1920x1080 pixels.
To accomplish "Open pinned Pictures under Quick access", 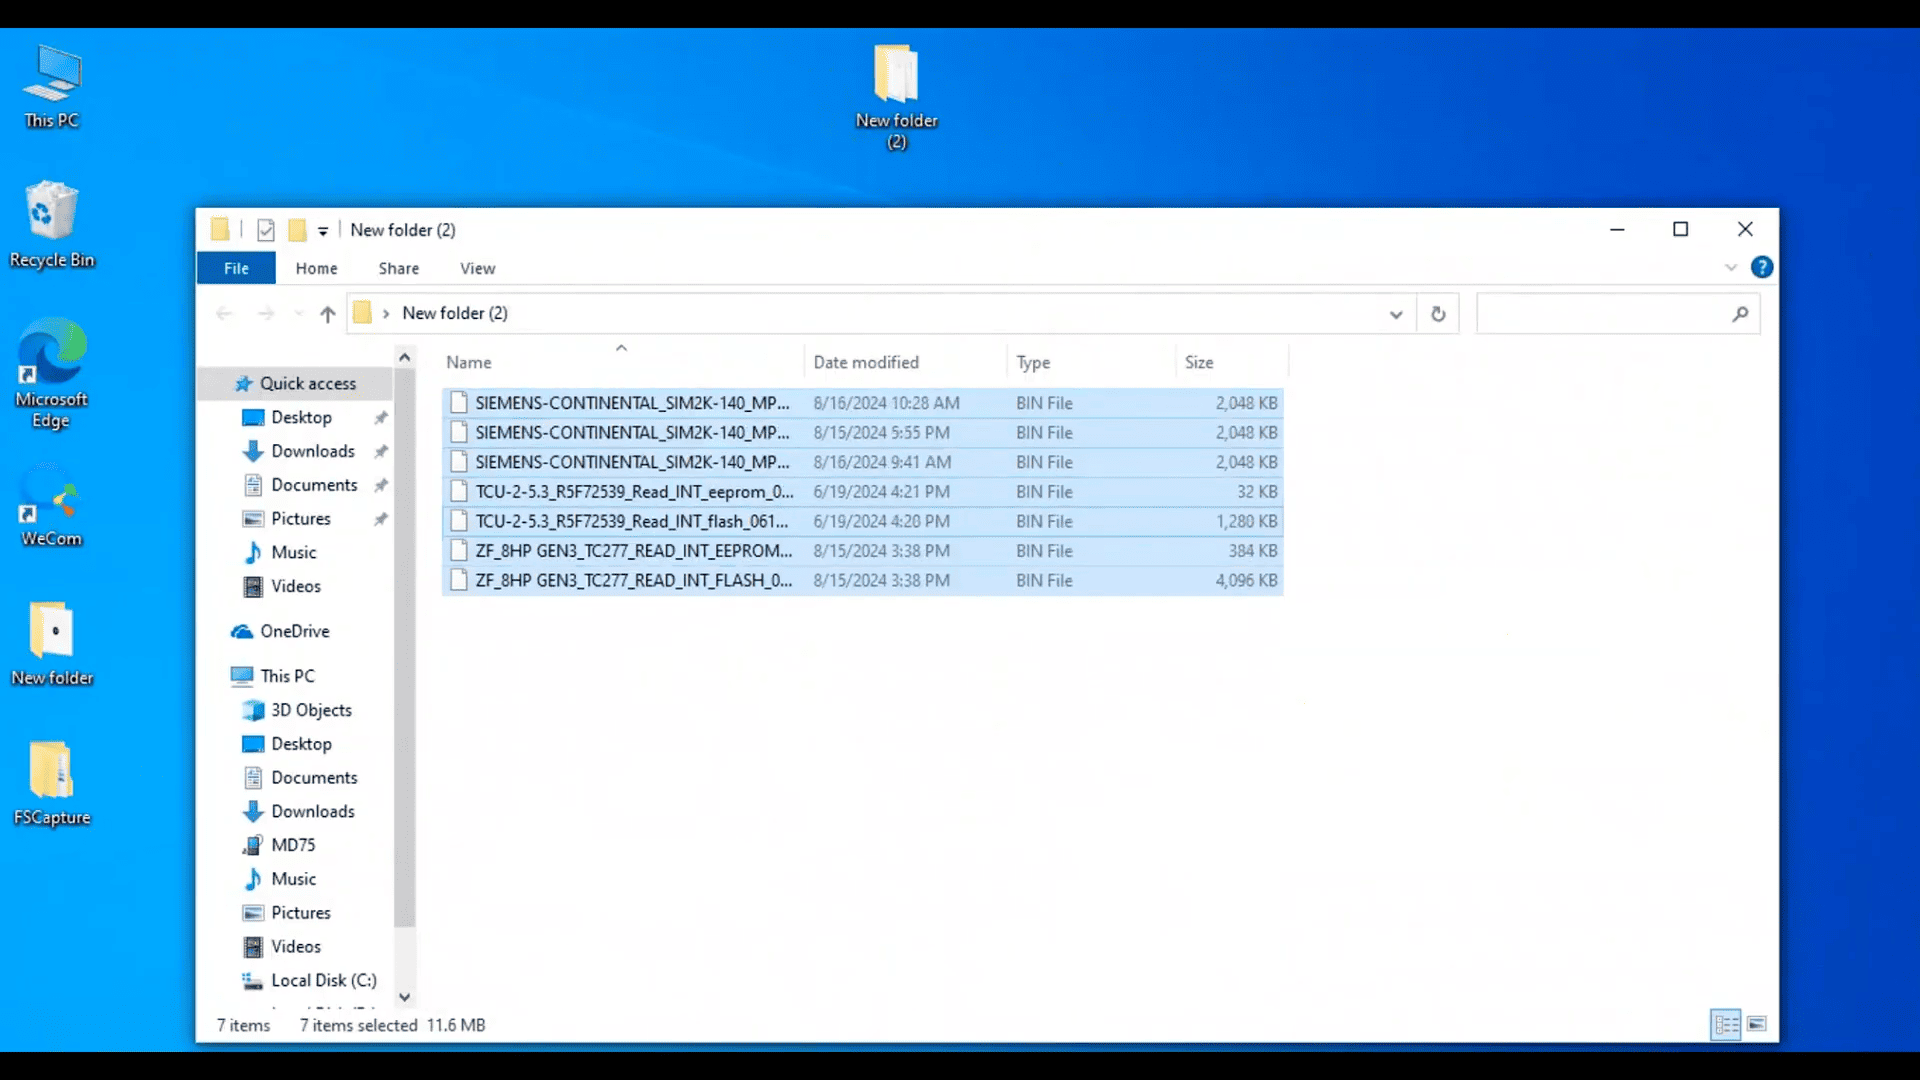I will pos(300,519).
